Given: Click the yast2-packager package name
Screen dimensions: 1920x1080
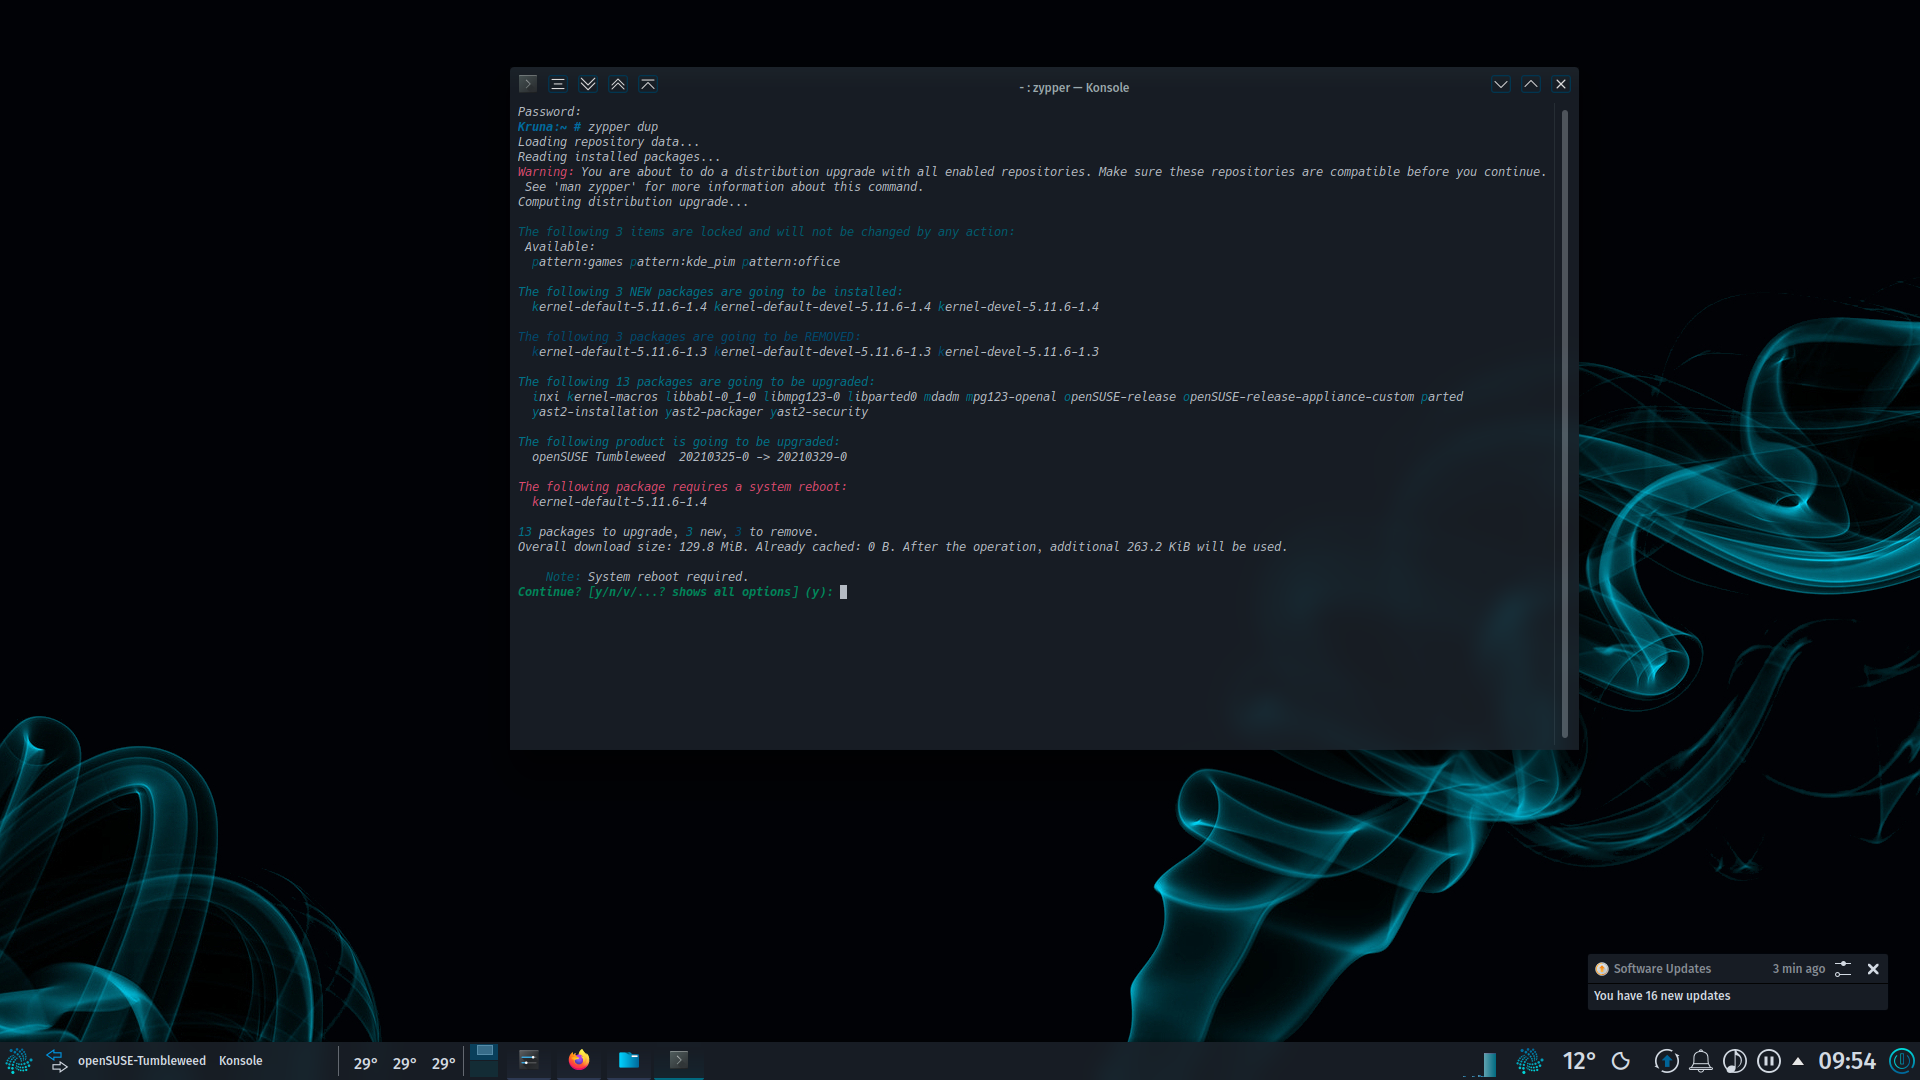Looking at the screenshot, I should pos(714,412).
